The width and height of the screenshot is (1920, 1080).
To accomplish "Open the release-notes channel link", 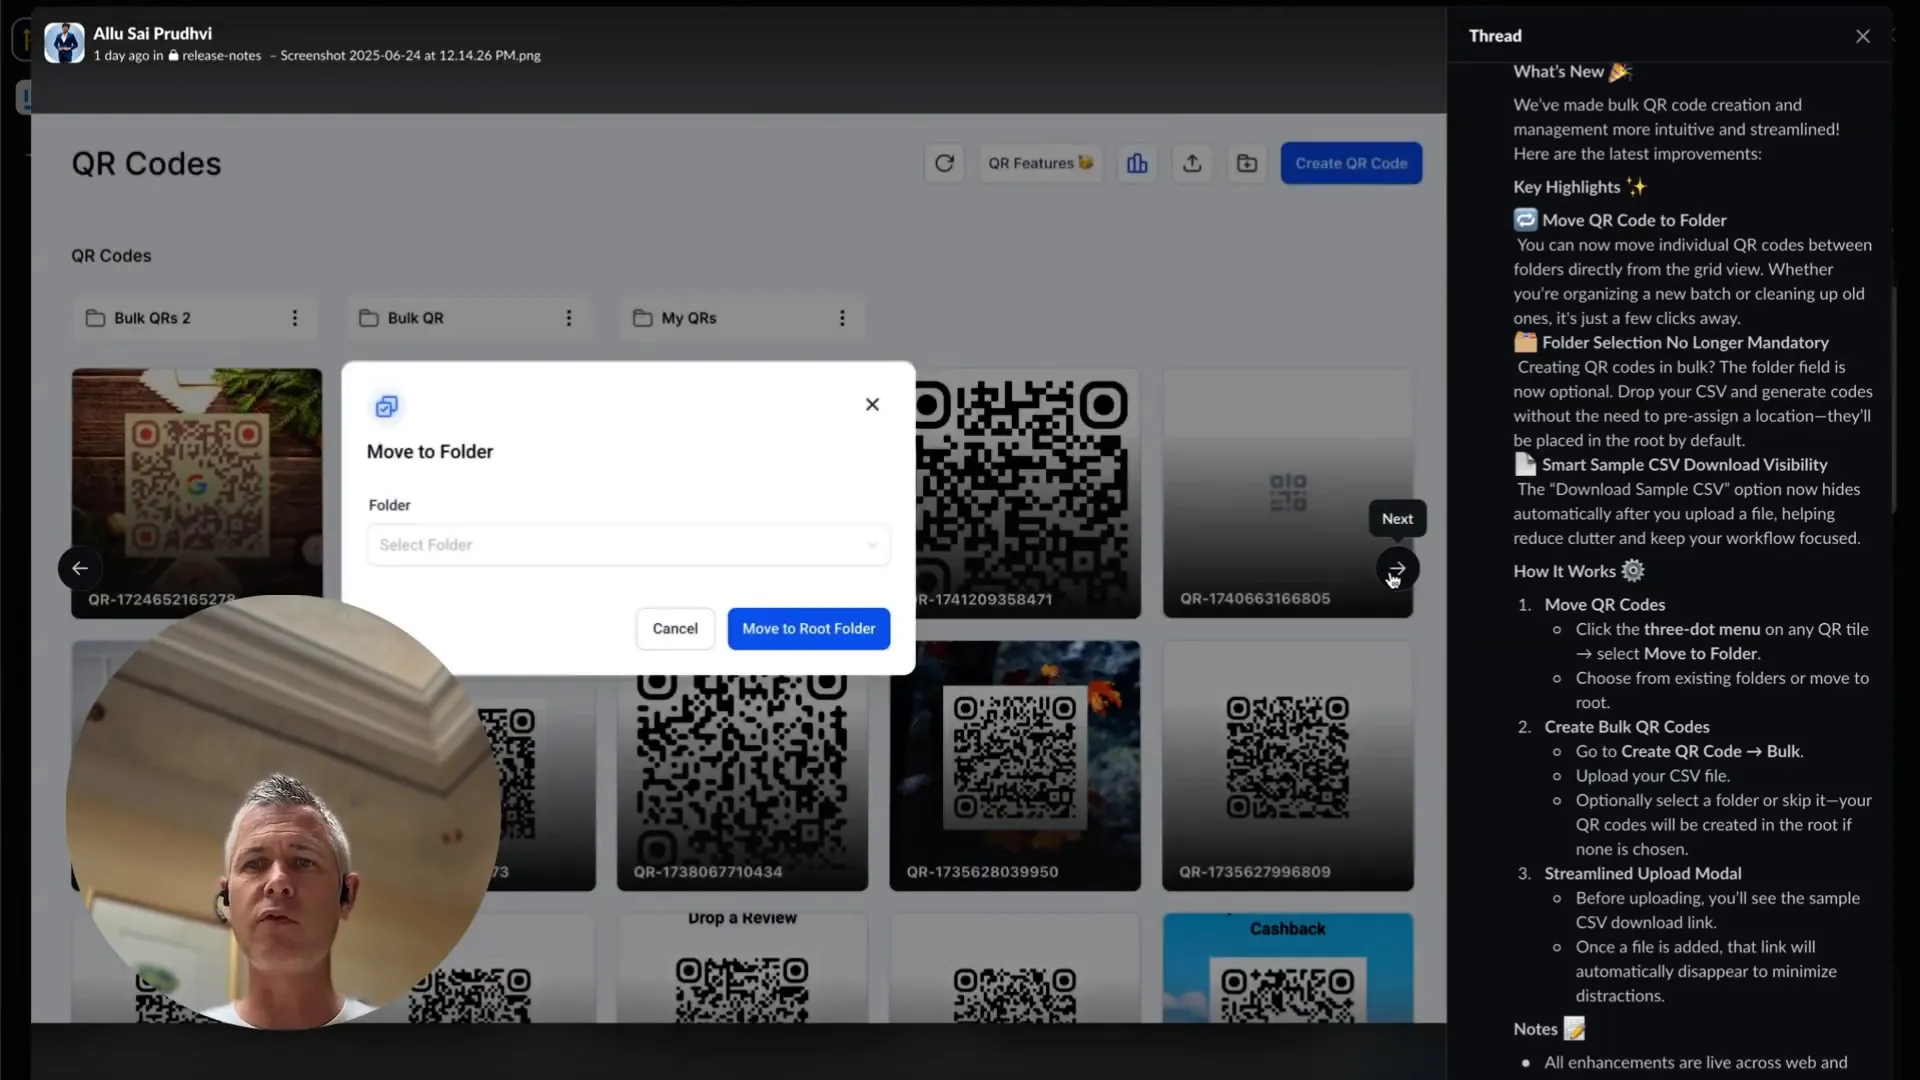I will [214, 56].
